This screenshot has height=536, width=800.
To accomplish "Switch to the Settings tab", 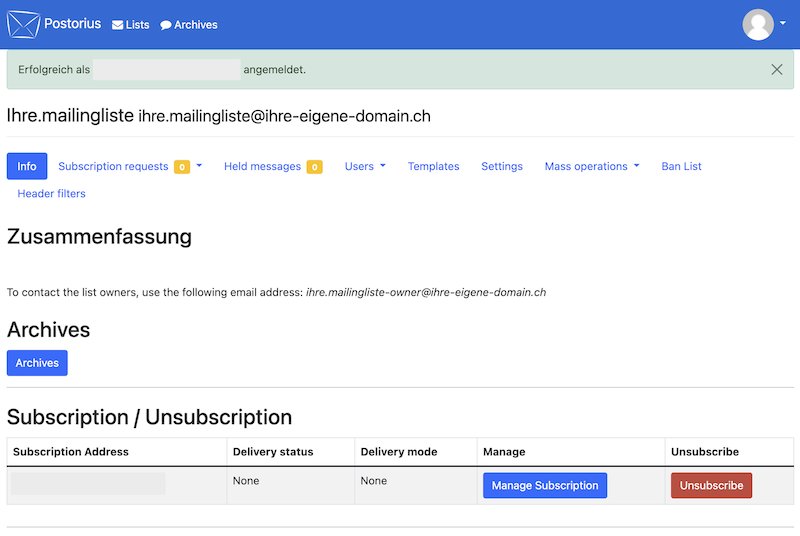I will point(502,166).
